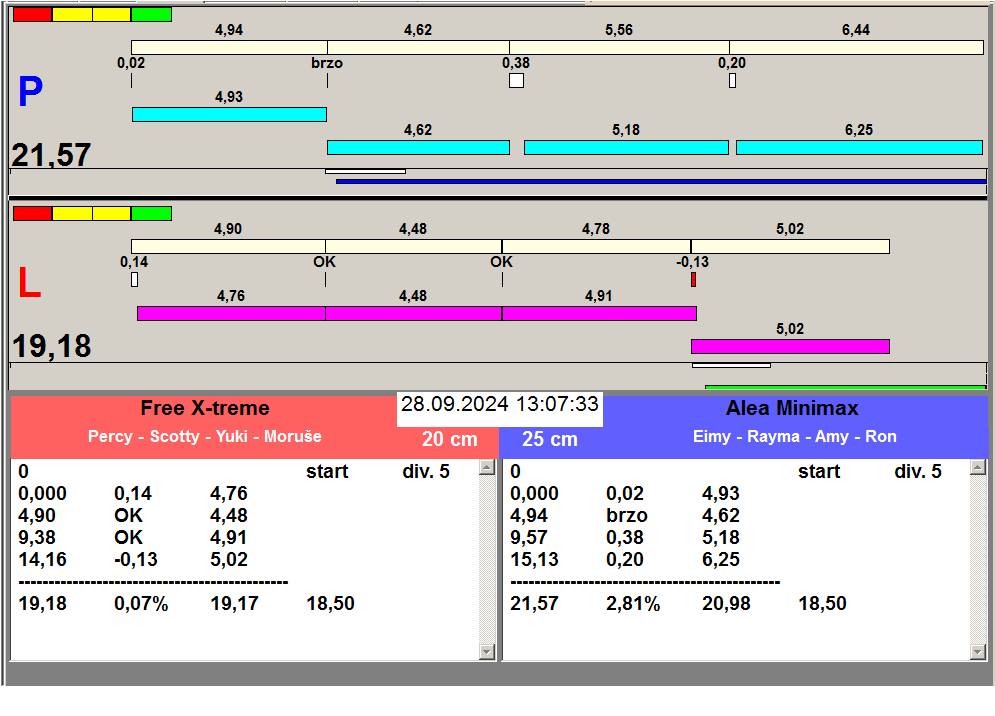
Task: Click the blue progress line under lane P
Action: [661, 182]
